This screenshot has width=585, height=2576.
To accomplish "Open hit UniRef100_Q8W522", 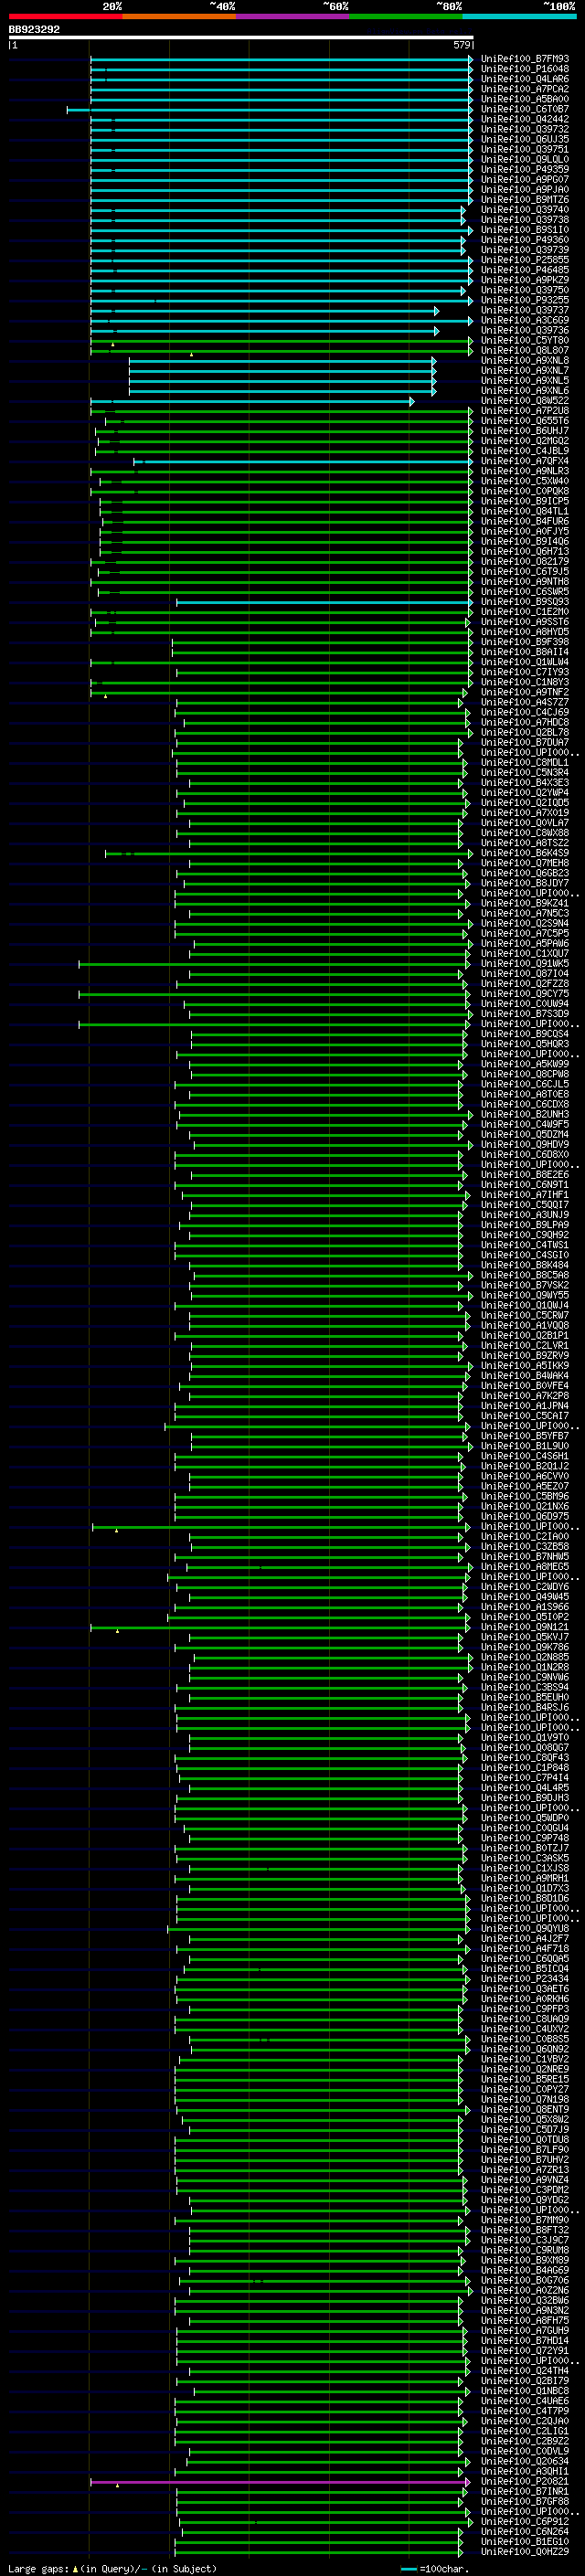I will click(x=525, y=401).
